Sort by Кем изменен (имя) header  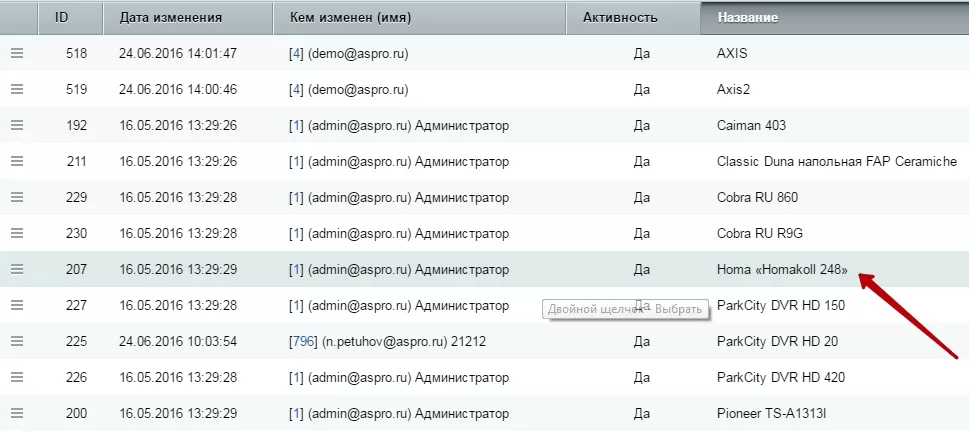[420, 17]
